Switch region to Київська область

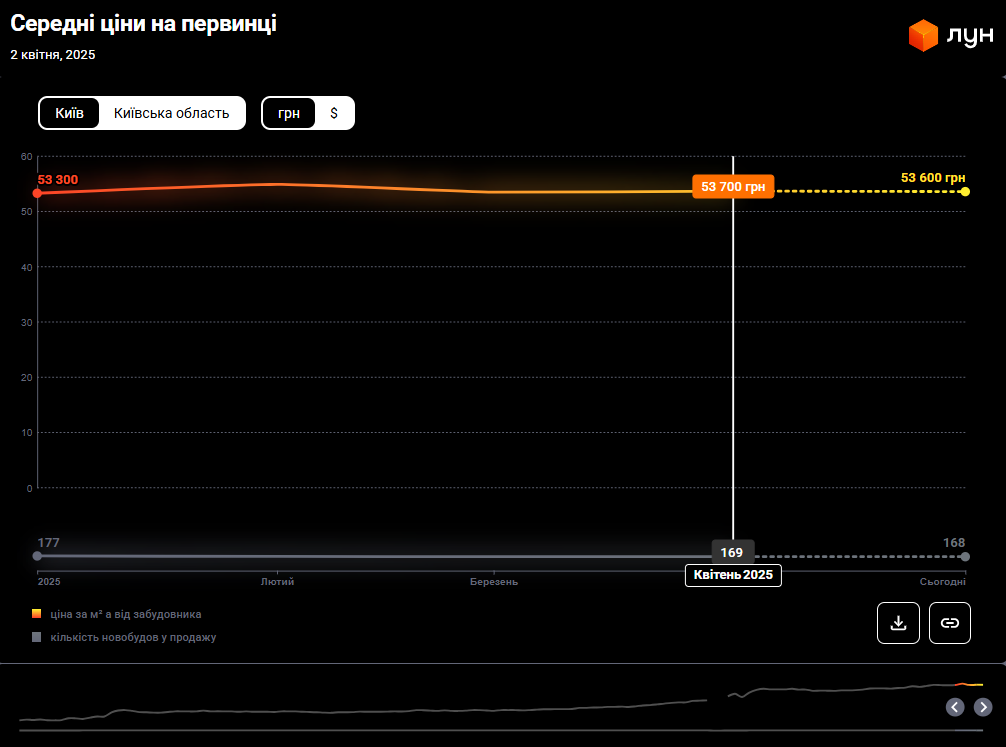click(171, 113)
